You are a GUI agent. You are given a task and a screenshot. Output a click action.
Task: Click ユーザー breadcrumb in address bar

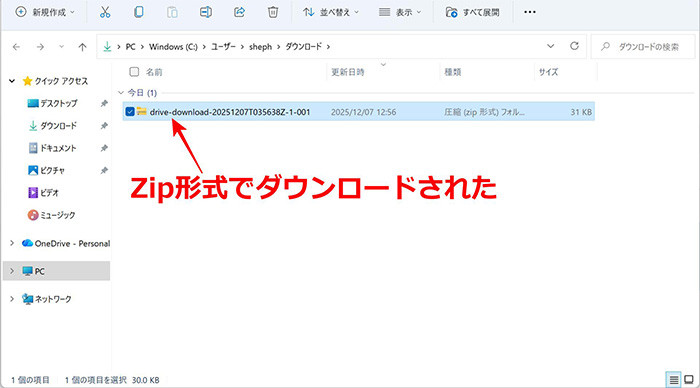point(223,46)
